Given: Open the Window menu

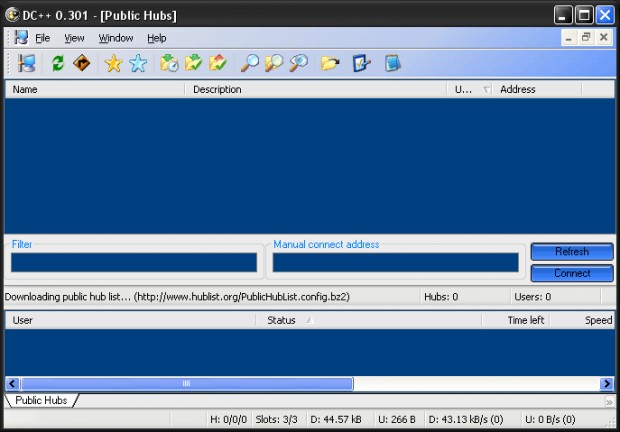Looking at the screenshot, I should [x=116, y=38].
